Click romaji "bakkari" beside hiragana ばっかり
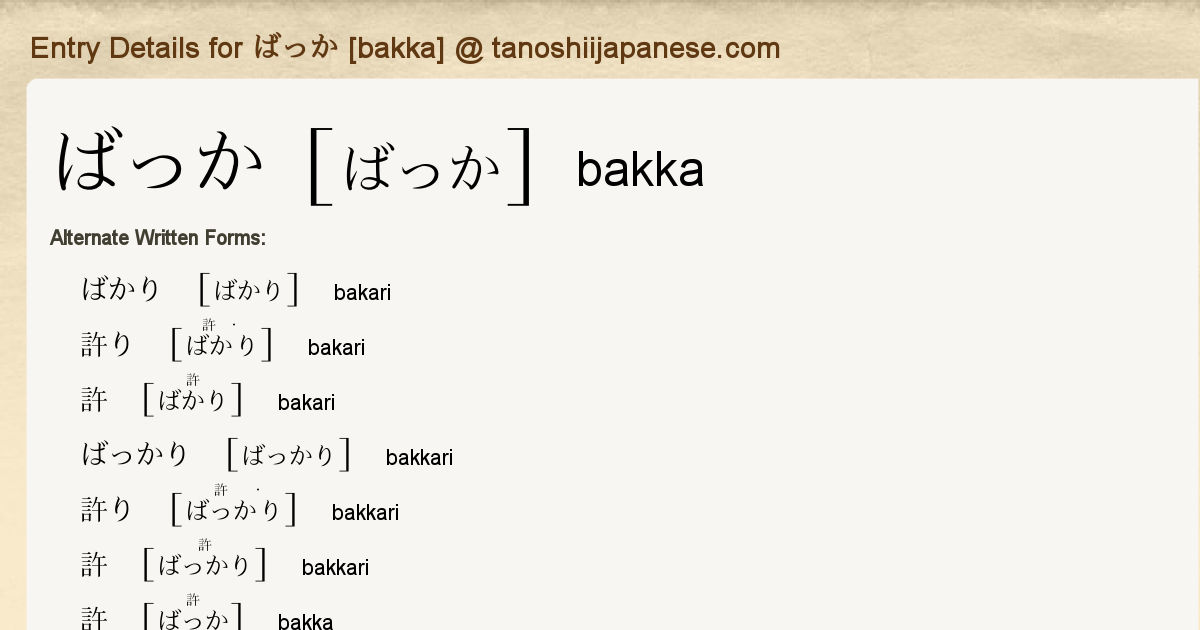Viewport: 1200px width, 630px height. pyautogui.click(x=419, y=458)
